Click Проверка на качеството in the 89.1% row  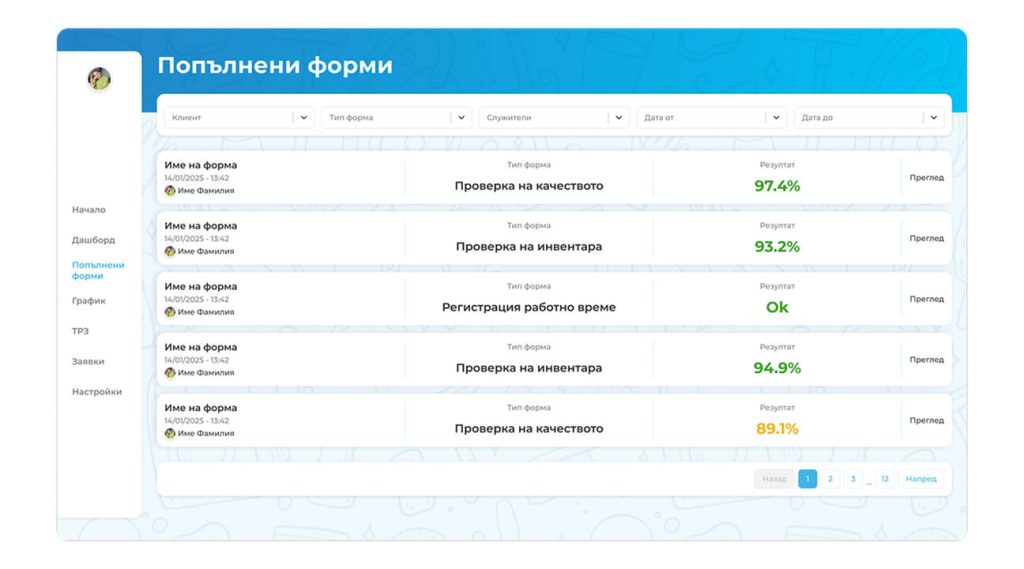click(529, 429)
